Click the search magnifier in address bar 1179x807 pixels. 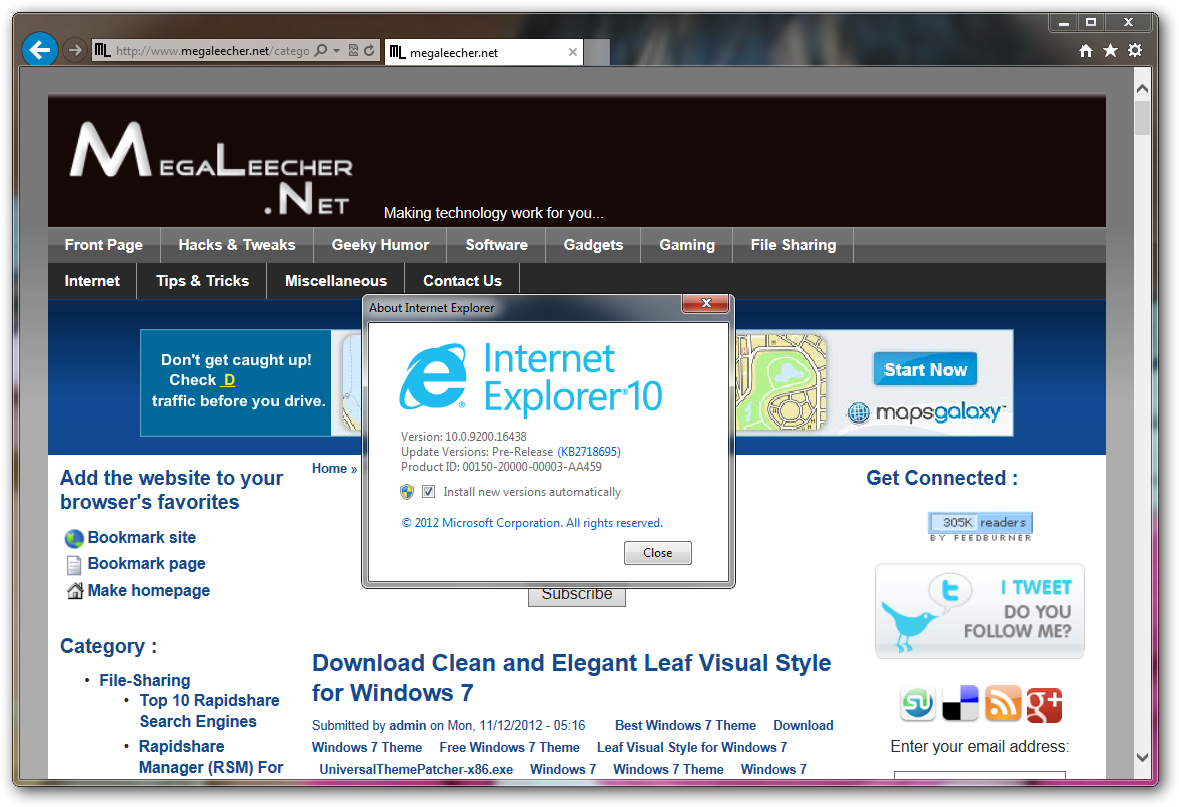pos(321,50)
